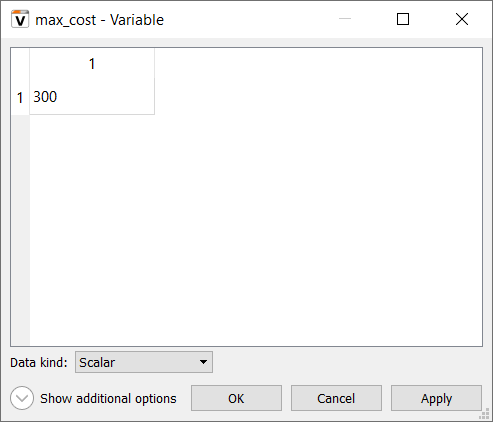Confirm changes with the OK button
This screenshot has height=422, width=493.
236,398
